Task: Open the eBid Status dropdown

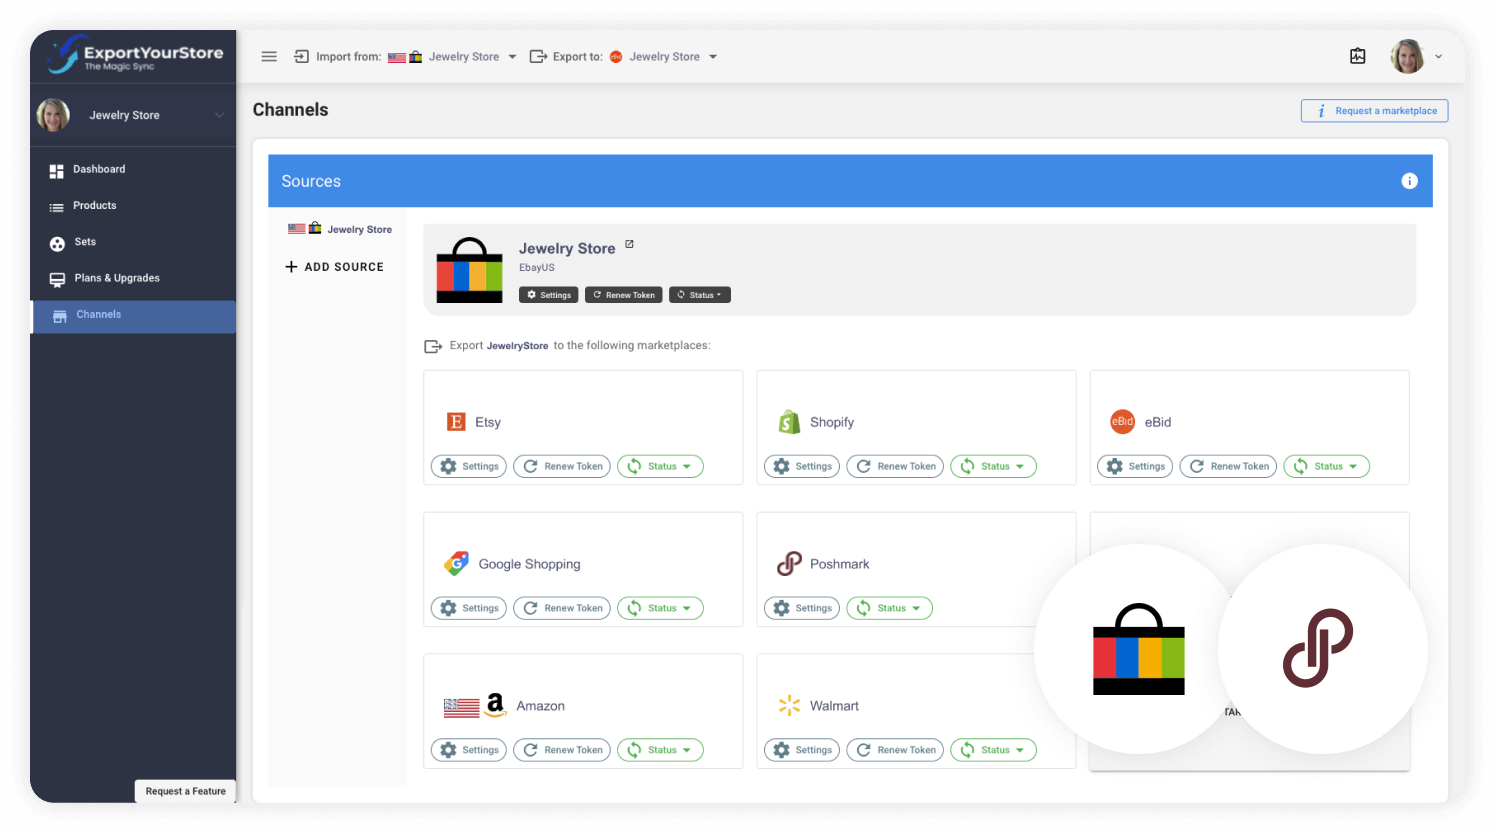Action: coord(1326,466)
